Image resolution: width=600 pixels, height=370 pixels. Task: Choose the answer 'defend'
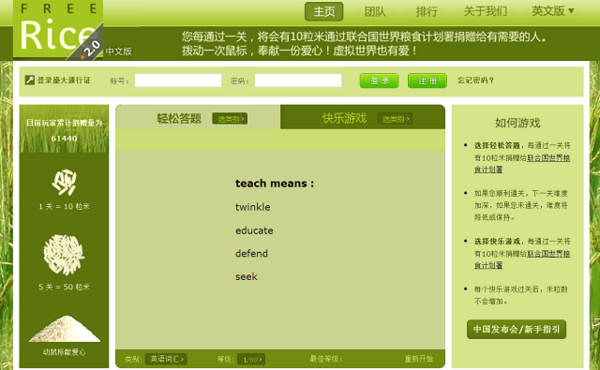251,253
